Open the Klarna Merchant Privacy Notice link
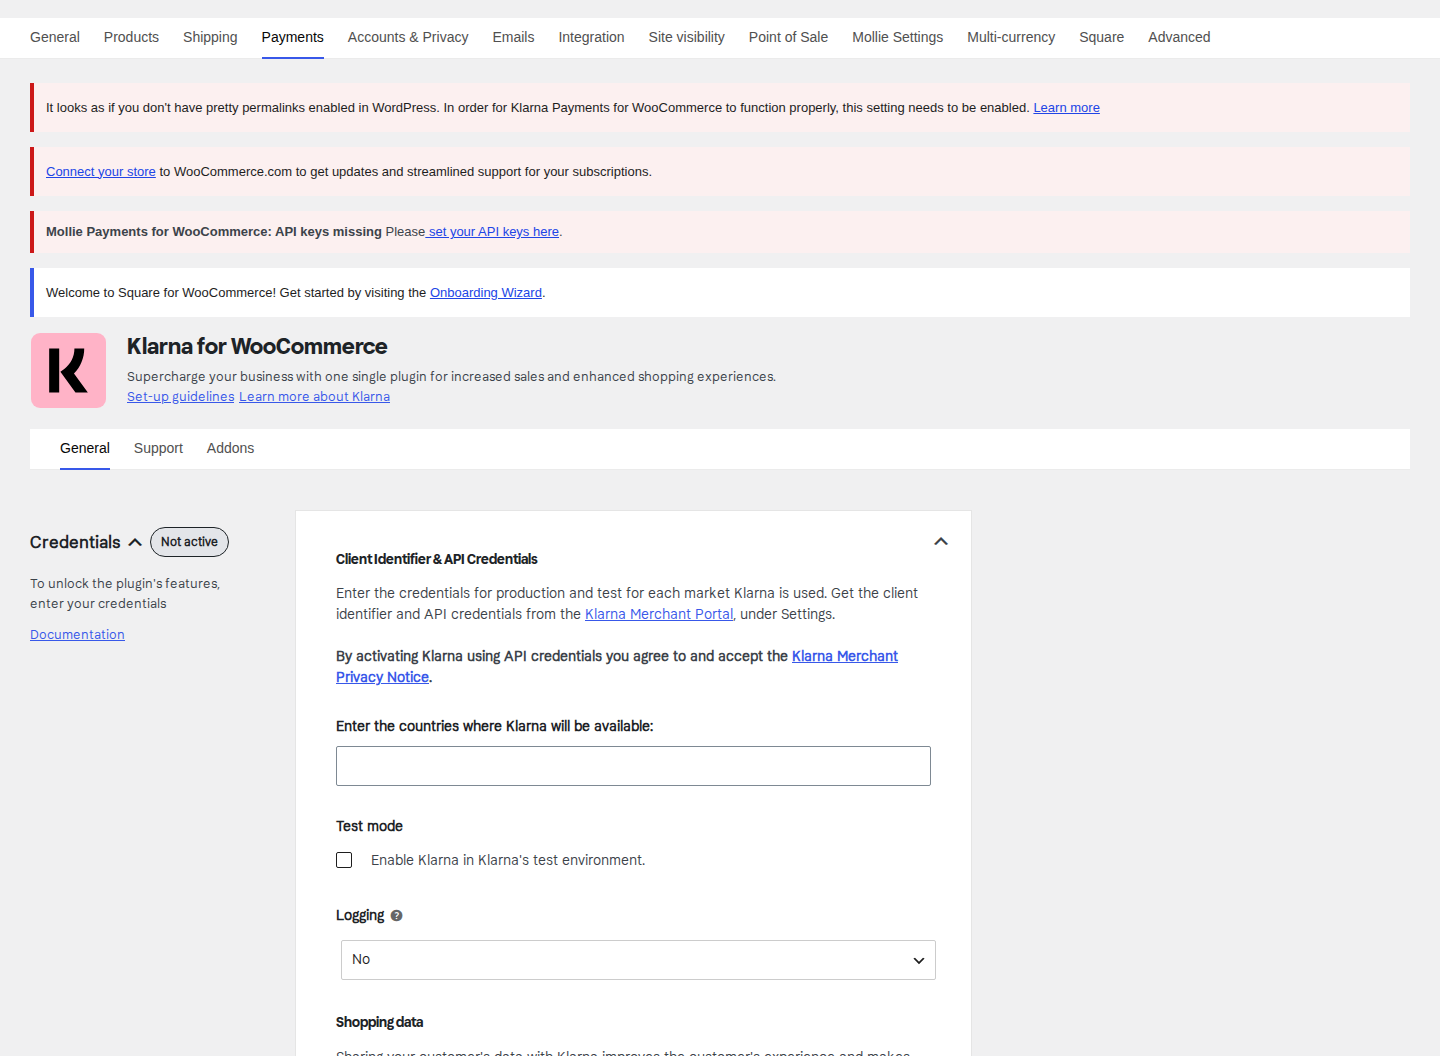This screenshot has width=1440, height=1056. (845, 656)
